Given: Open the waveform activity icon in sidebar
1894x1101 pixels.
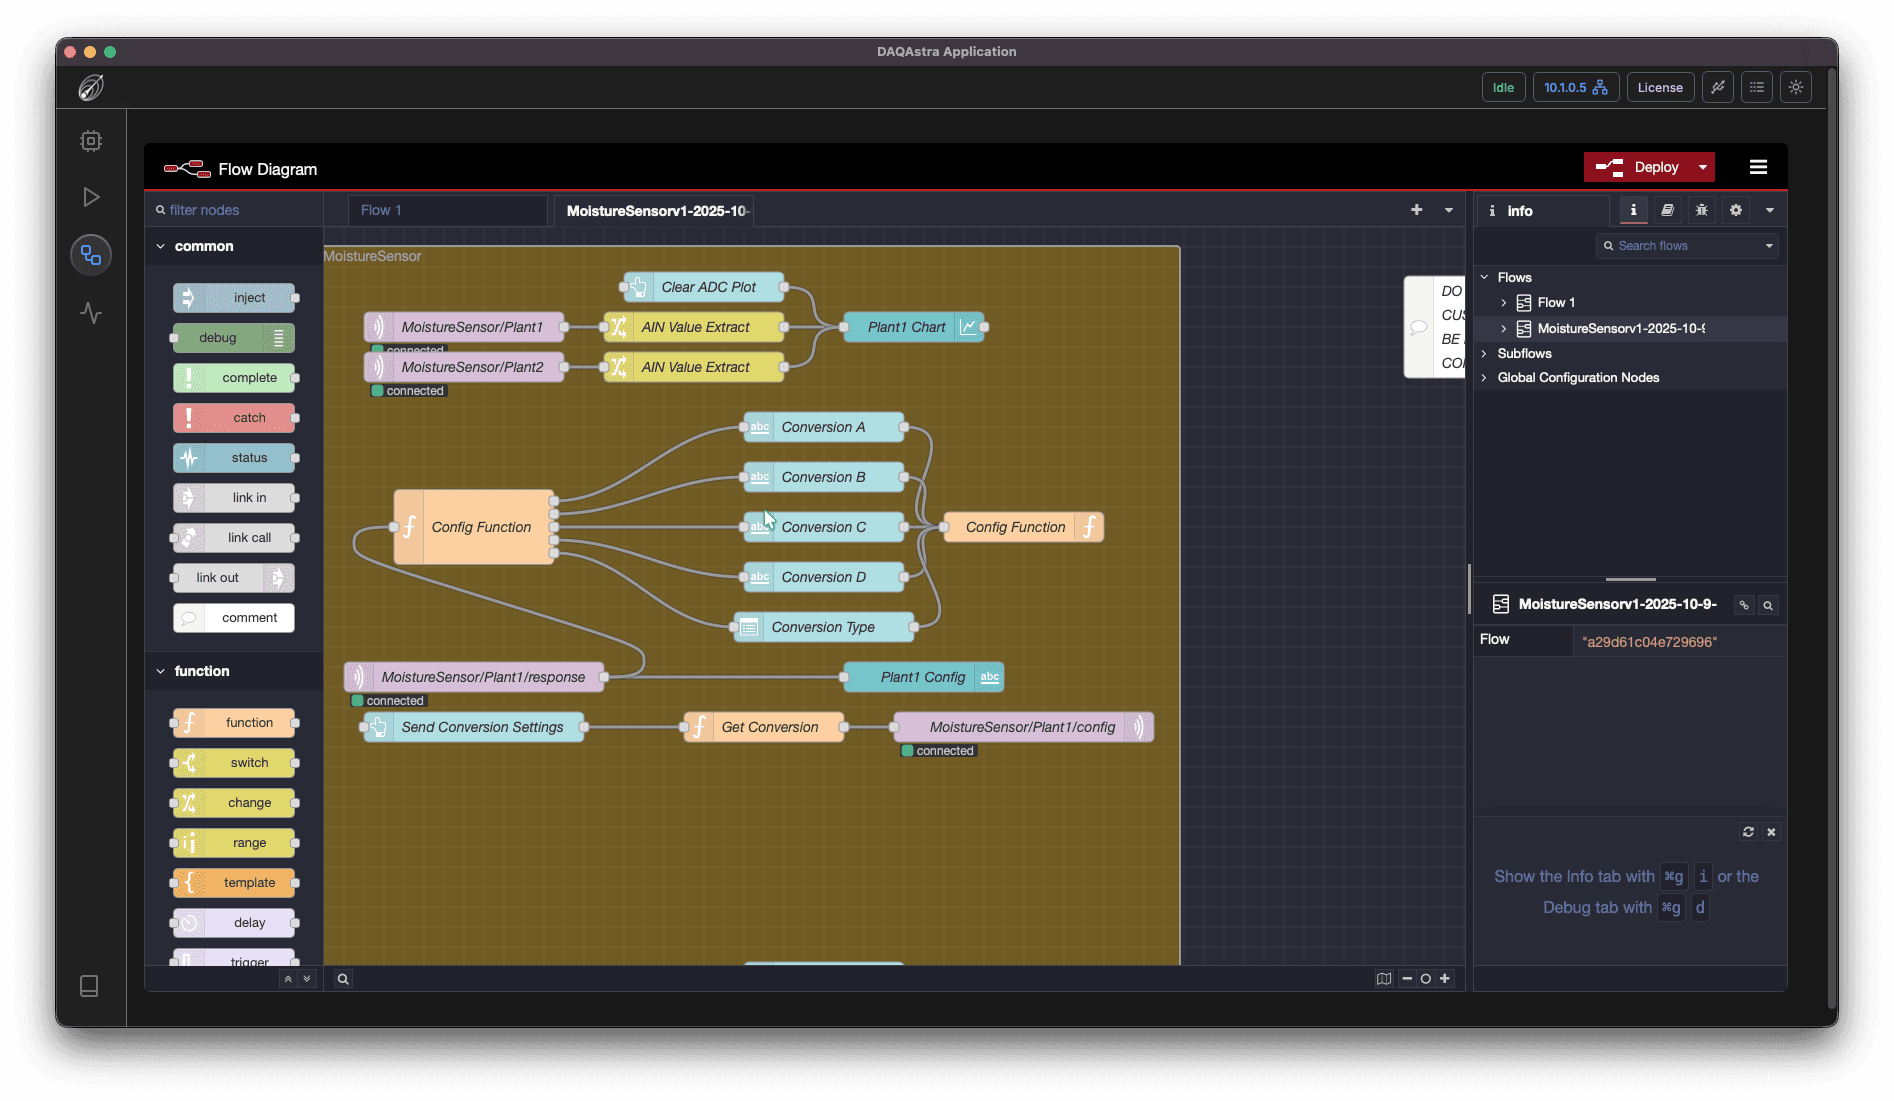Looking at the screenshot, I should click(91, 313).
